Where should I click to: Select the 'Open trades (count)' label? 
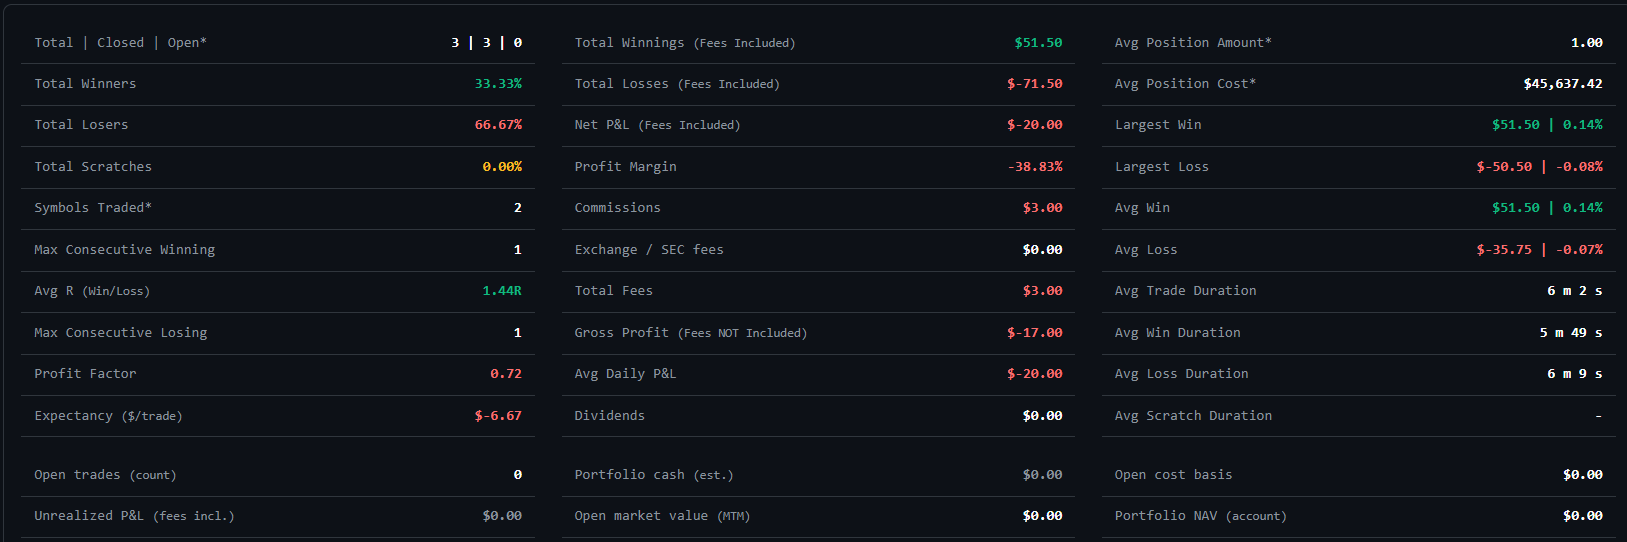[x=105, y=475]
